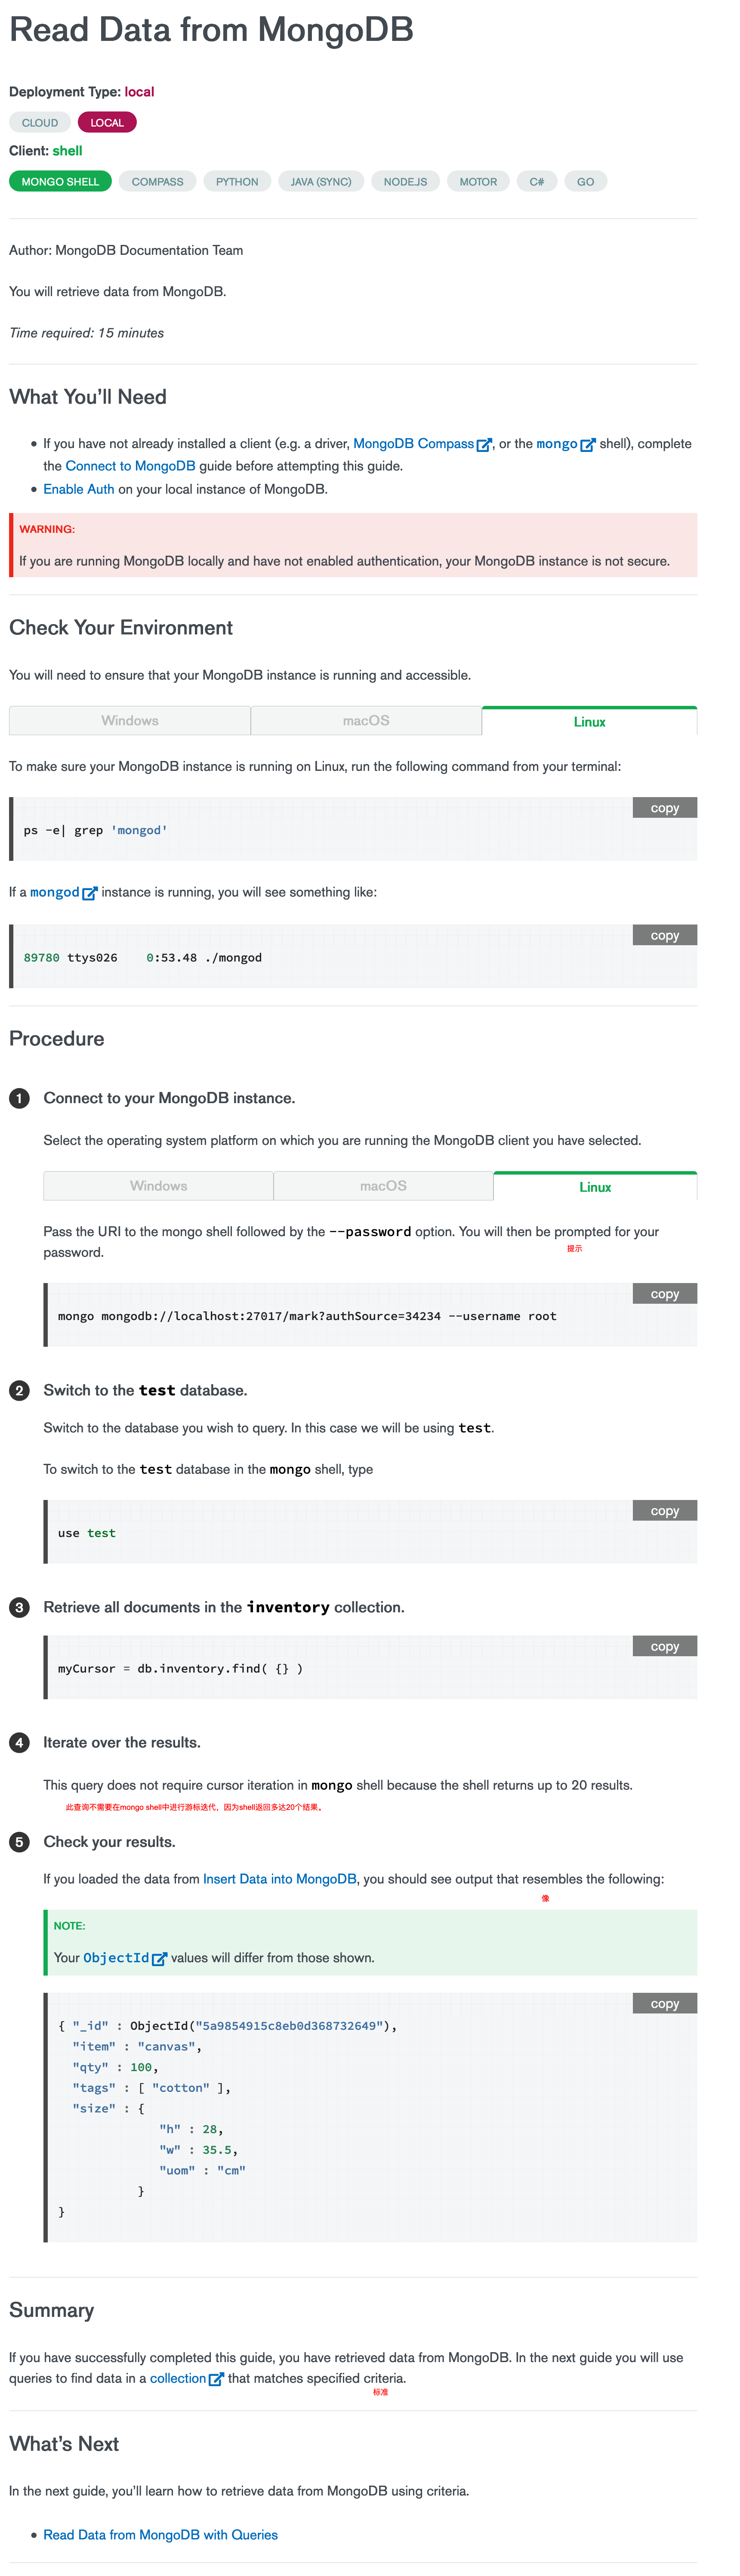Click the external link icon beside MongoDB Compass
740x2576 pixels.
pyautogui.click(x=484, y=445)
